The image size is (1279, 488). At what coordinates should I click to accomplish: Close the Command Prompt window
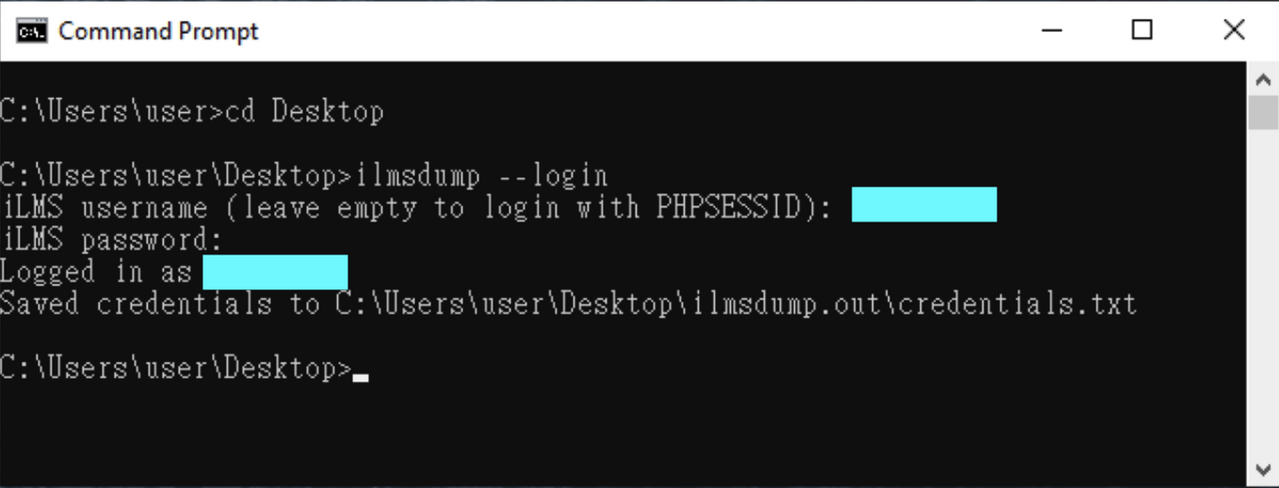click(x=1233, y=31)
